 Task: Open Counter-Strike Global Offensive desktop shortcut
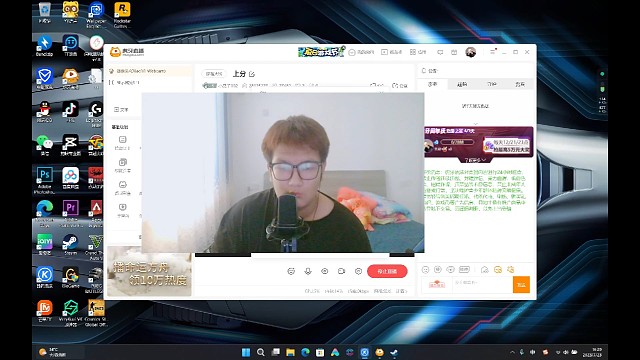96,313
